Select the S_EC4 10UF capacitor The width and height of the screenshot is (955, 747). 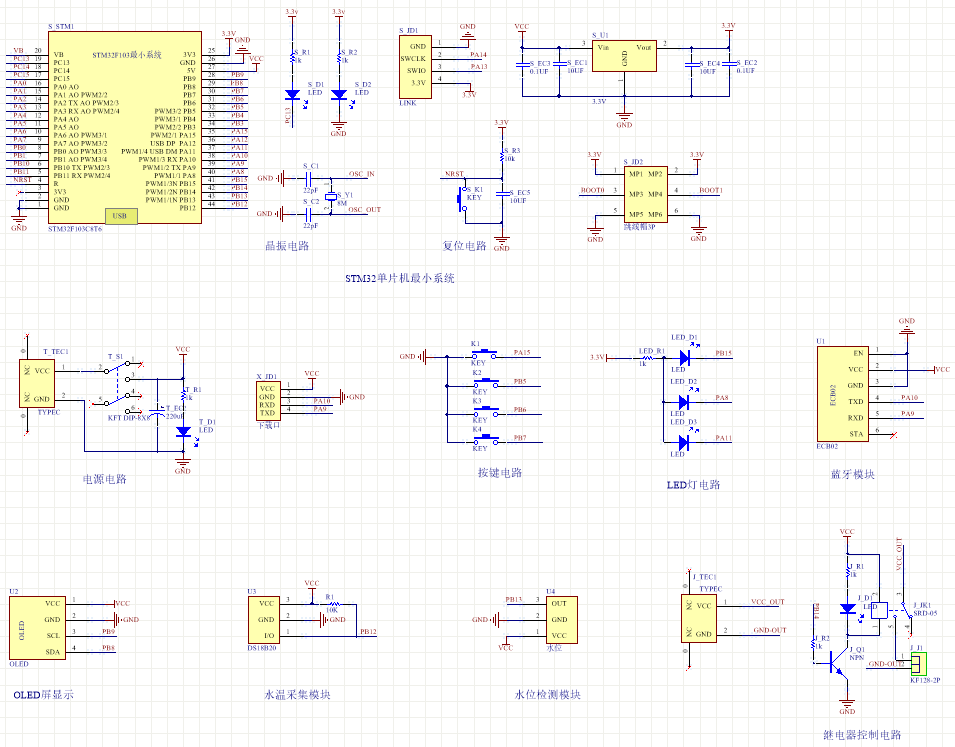click(x=691, y=65)
